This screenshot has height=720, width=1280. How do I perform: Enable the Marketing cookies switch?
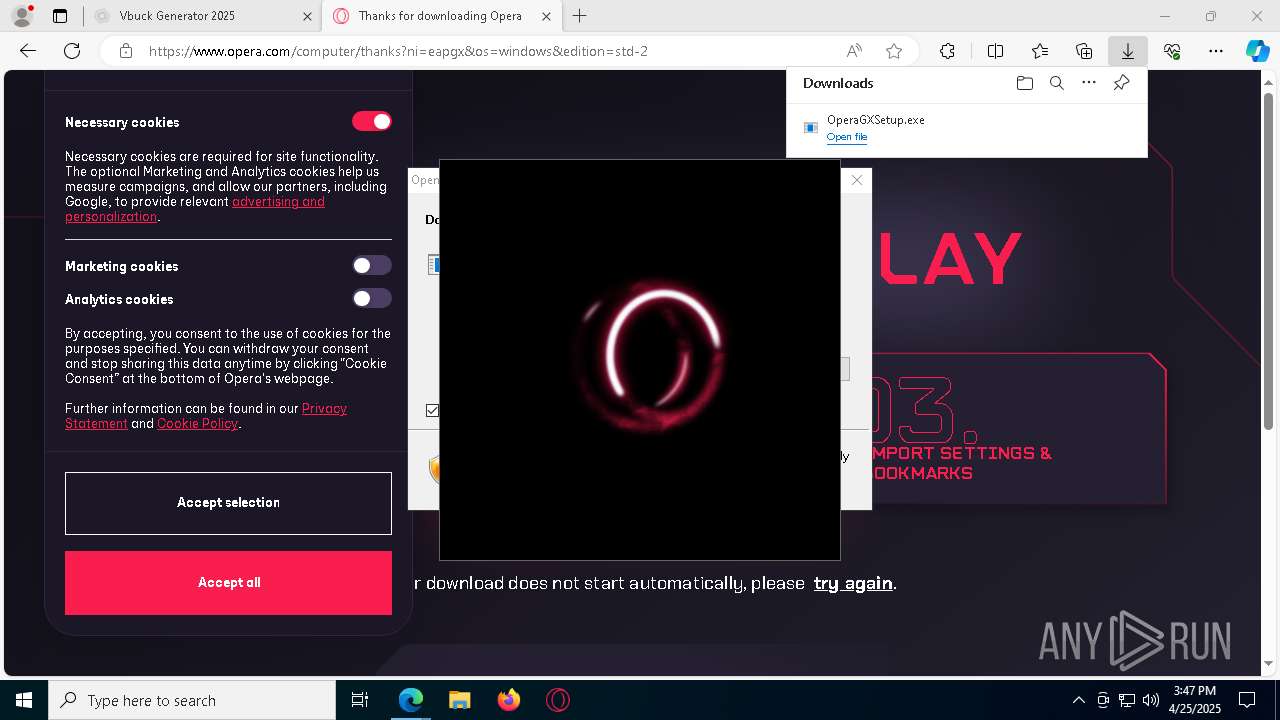(371, 265)
